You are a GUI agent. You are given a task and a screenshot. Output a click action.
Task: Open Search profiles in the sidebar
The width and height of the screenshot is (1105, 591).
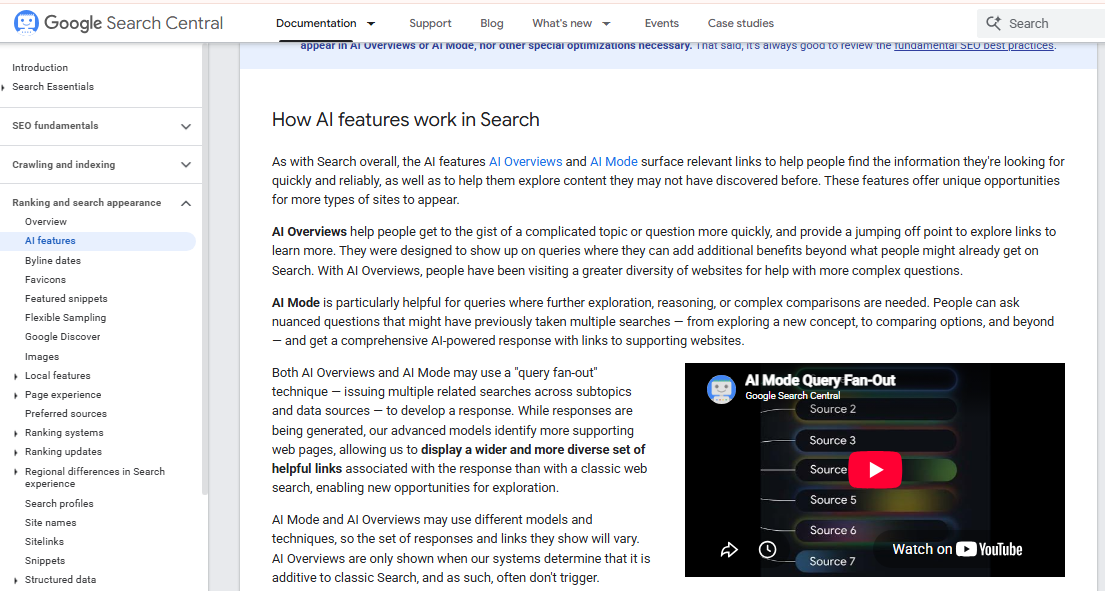(59, 504)
